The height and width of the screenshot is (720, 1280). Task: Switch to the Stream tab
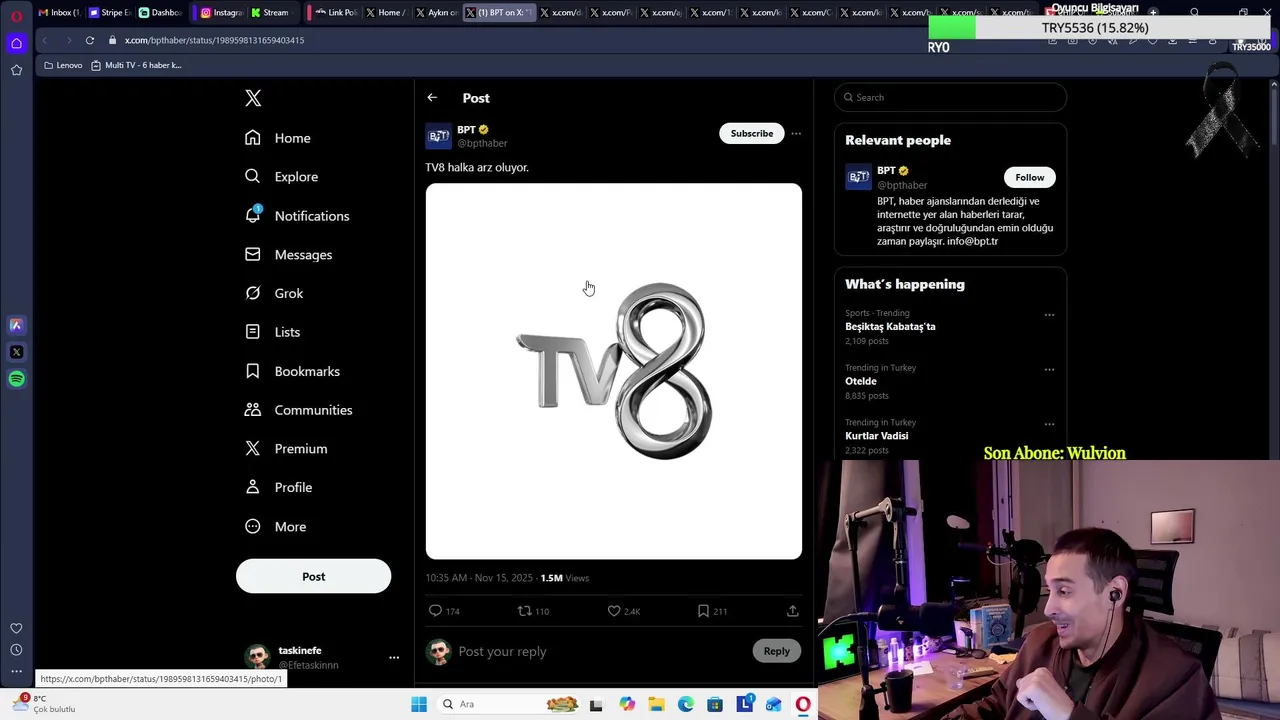(x=271, y=12)
